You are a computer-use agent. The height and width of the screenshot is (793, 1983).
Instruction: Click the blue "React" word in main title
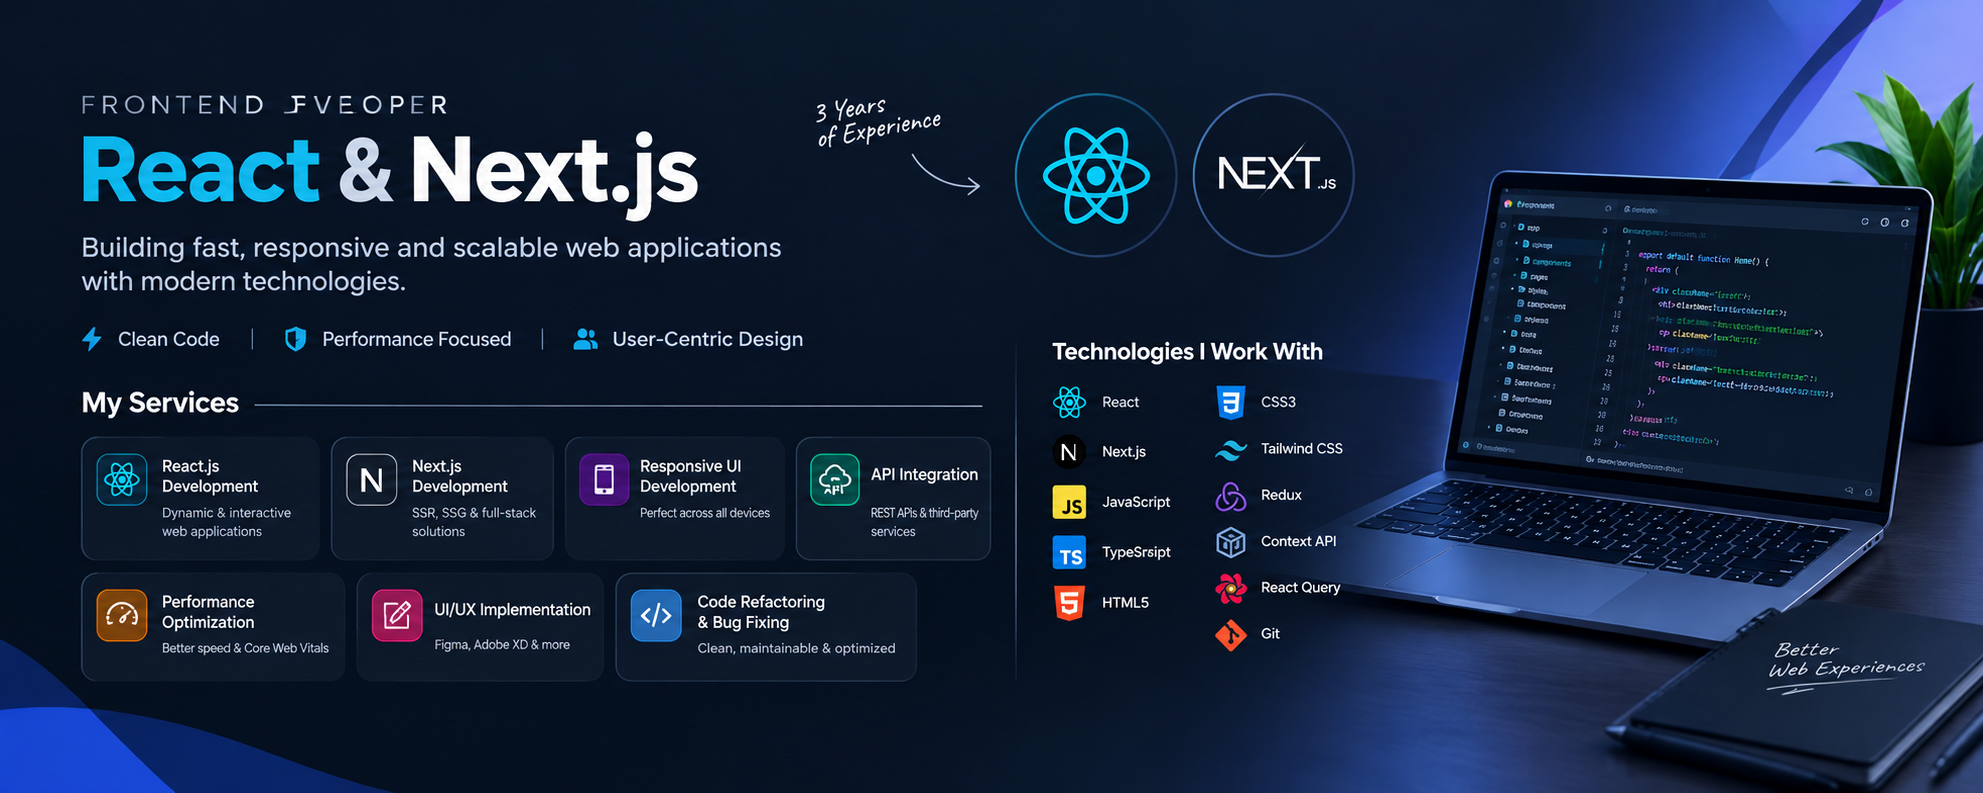201,170
